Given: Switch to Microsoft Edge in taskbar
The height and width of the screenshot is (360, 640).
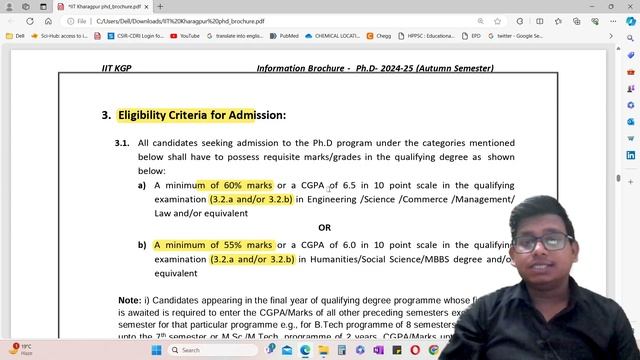Looking at the screenshot, I should (305, 350).
